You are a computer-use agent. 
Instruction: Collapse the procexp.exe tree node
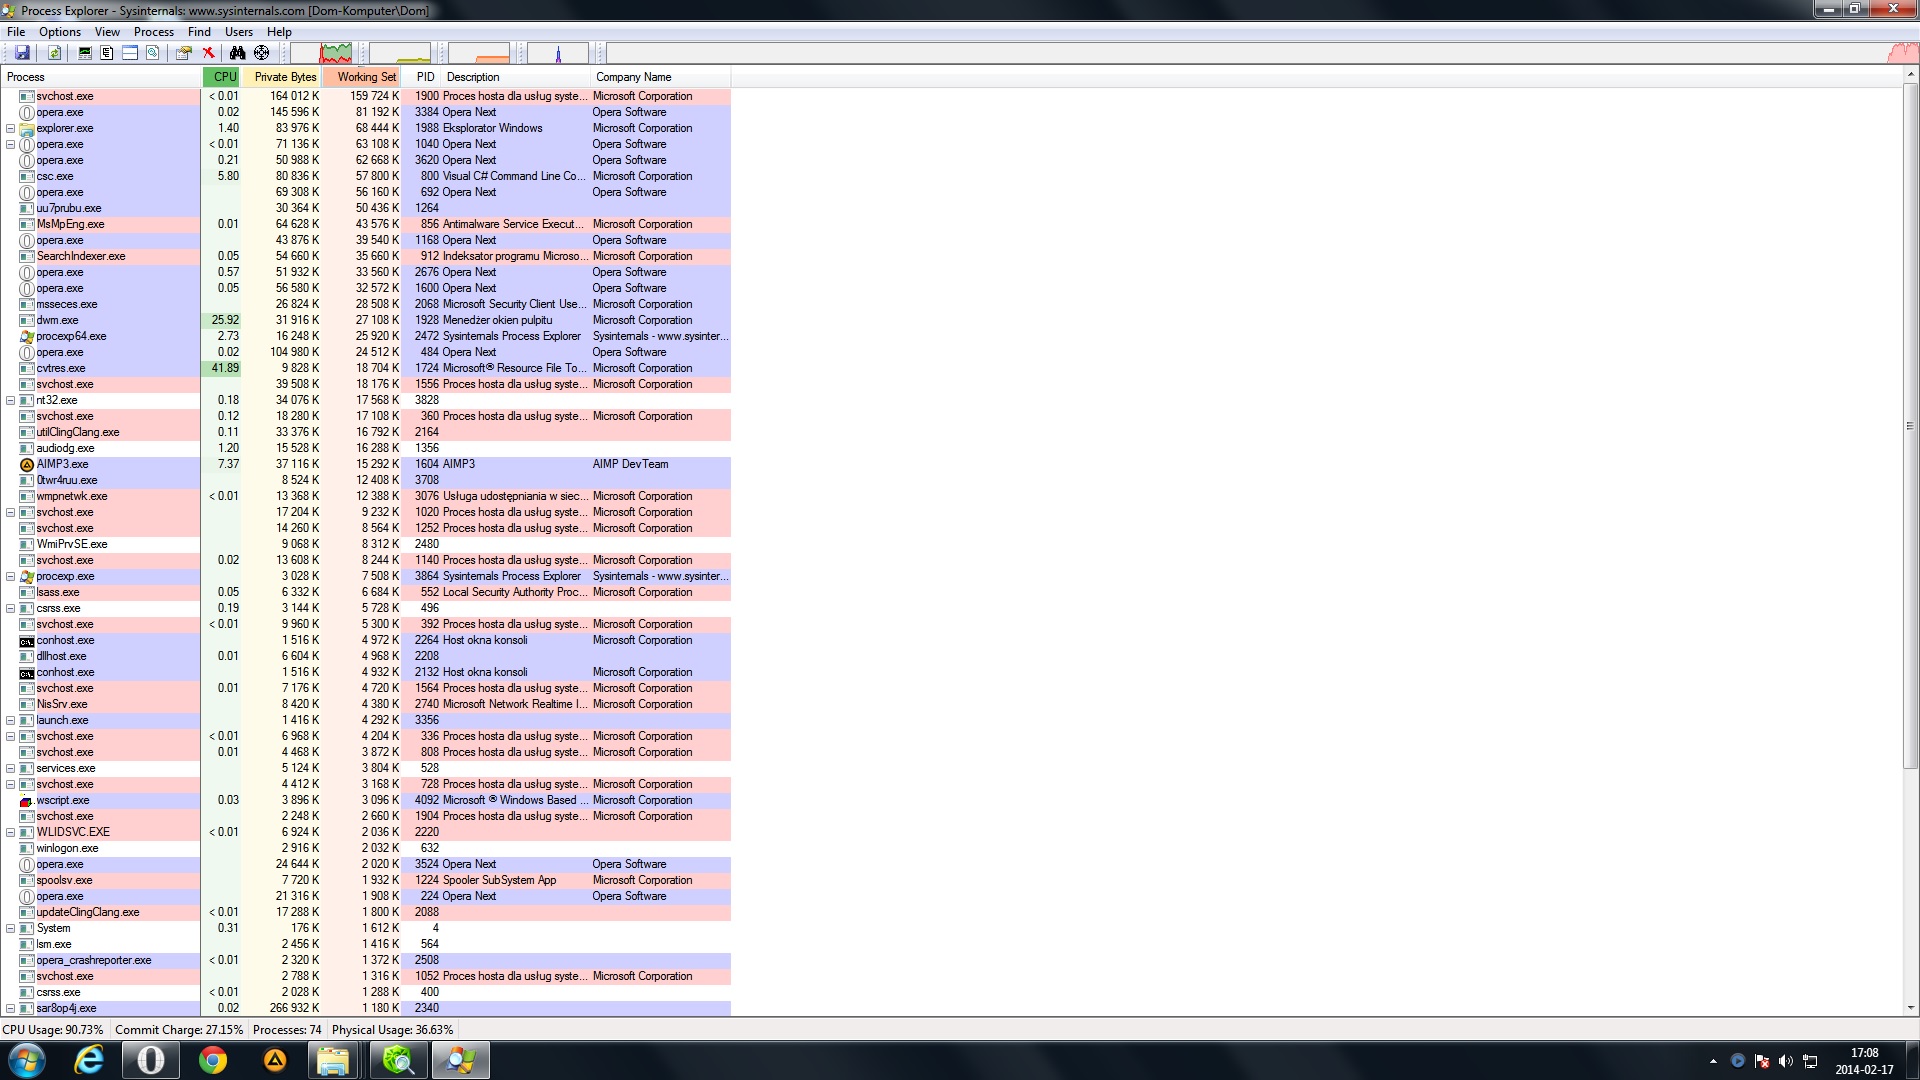10,577
